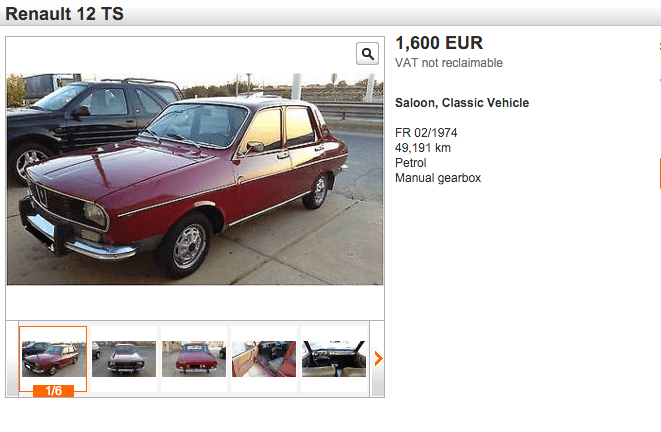Screen dimensions: 661x432
Task: Click the main Renault car photo
Action: [195, 179]
